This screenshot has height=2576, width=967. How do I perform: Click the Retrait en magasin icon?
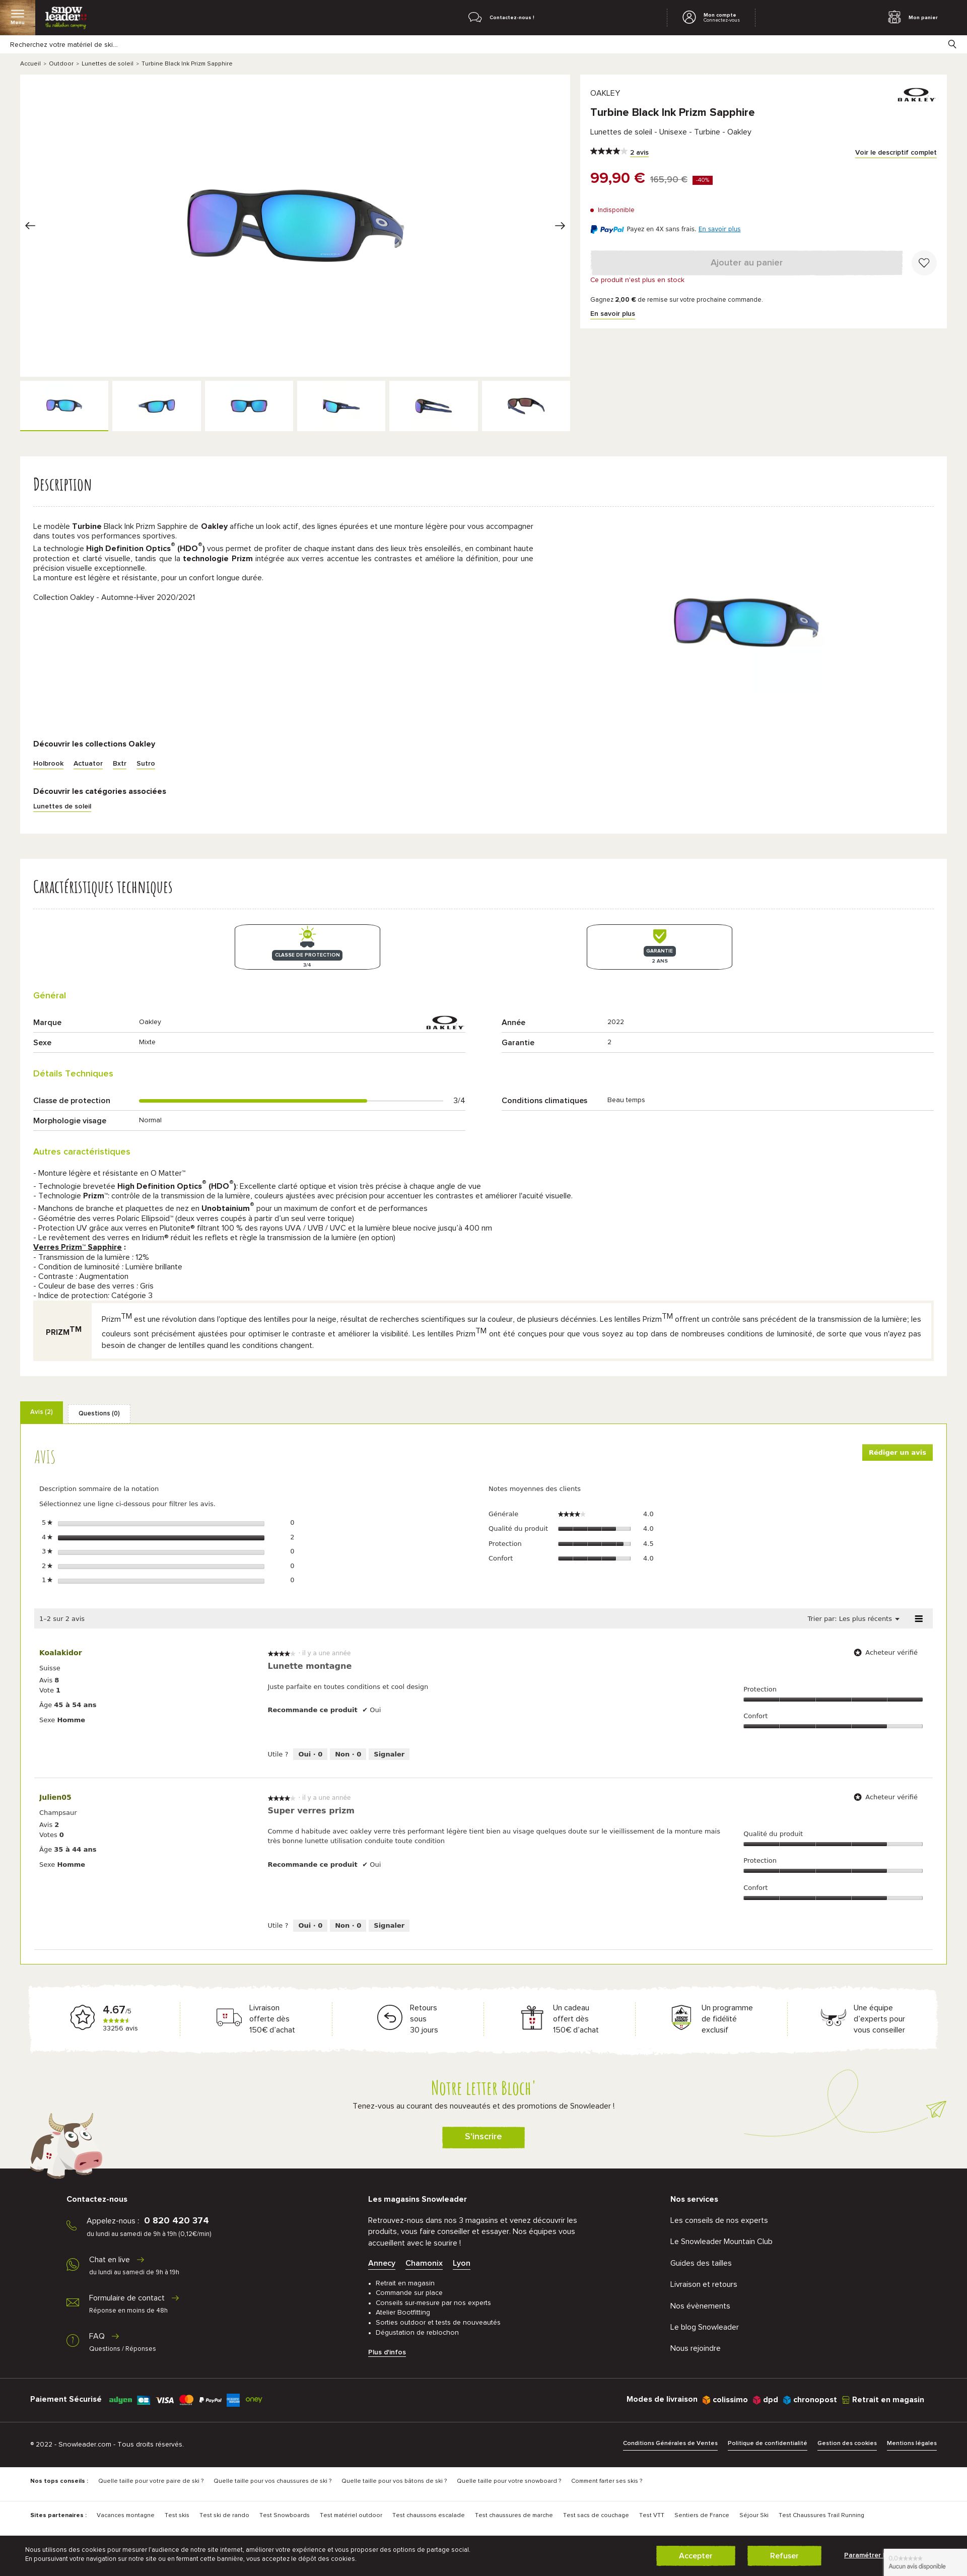tap(846, 2399)
